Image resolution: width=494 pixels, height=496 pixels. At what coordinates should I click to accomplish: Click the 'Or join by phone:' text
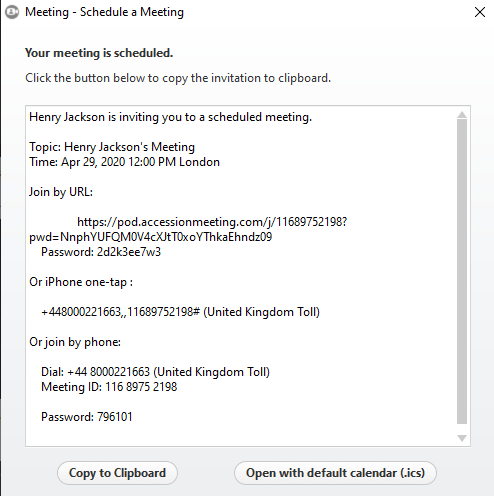pos(75,342)
